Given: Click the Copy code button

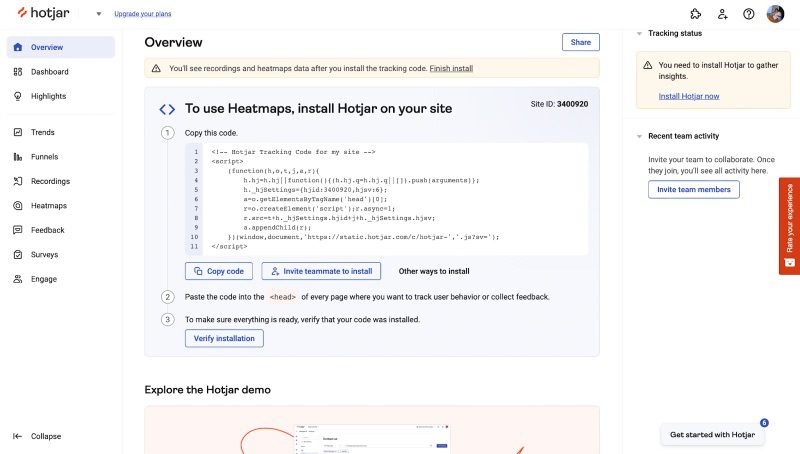Looking at the screenshot, I should tap(218, 271).
